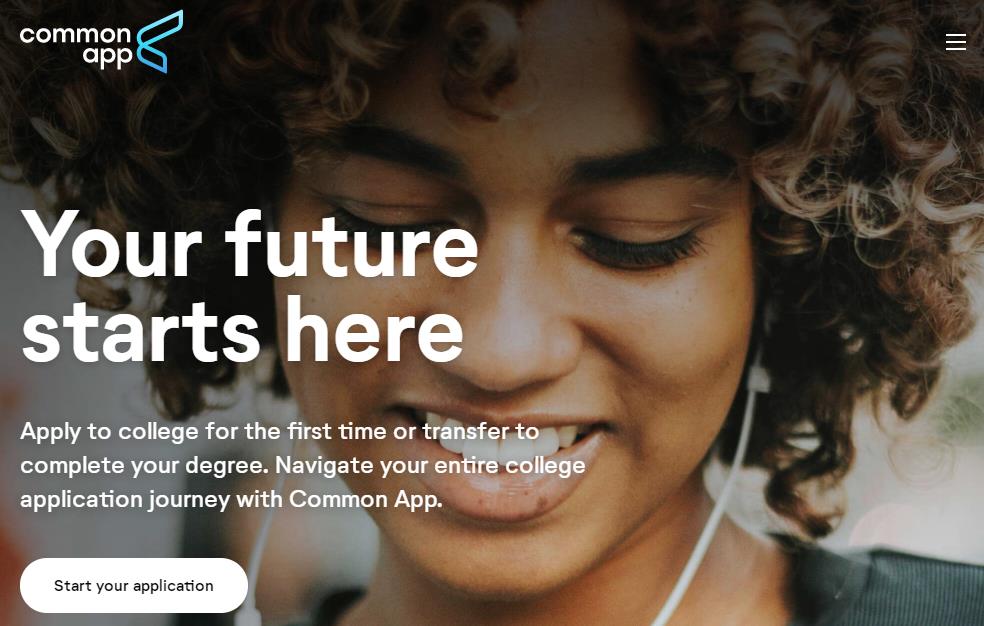Click the 'common app' wordmark text
The width and height of the screenshot is (984, 626).
[x=76, y=45]
